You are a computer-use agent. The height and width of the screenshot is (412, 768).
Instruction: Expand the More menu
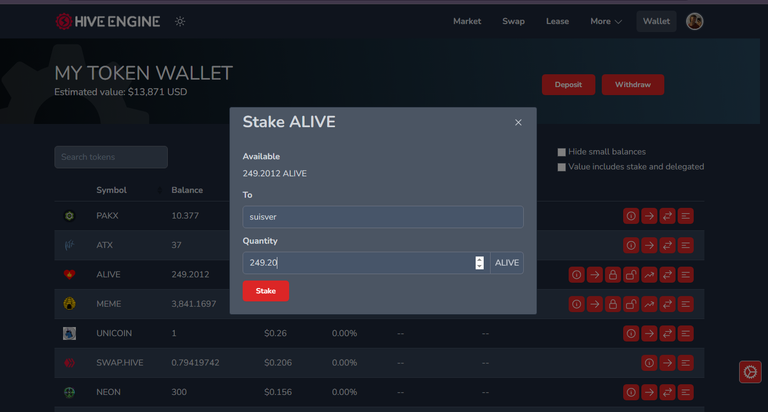(606, 22)
